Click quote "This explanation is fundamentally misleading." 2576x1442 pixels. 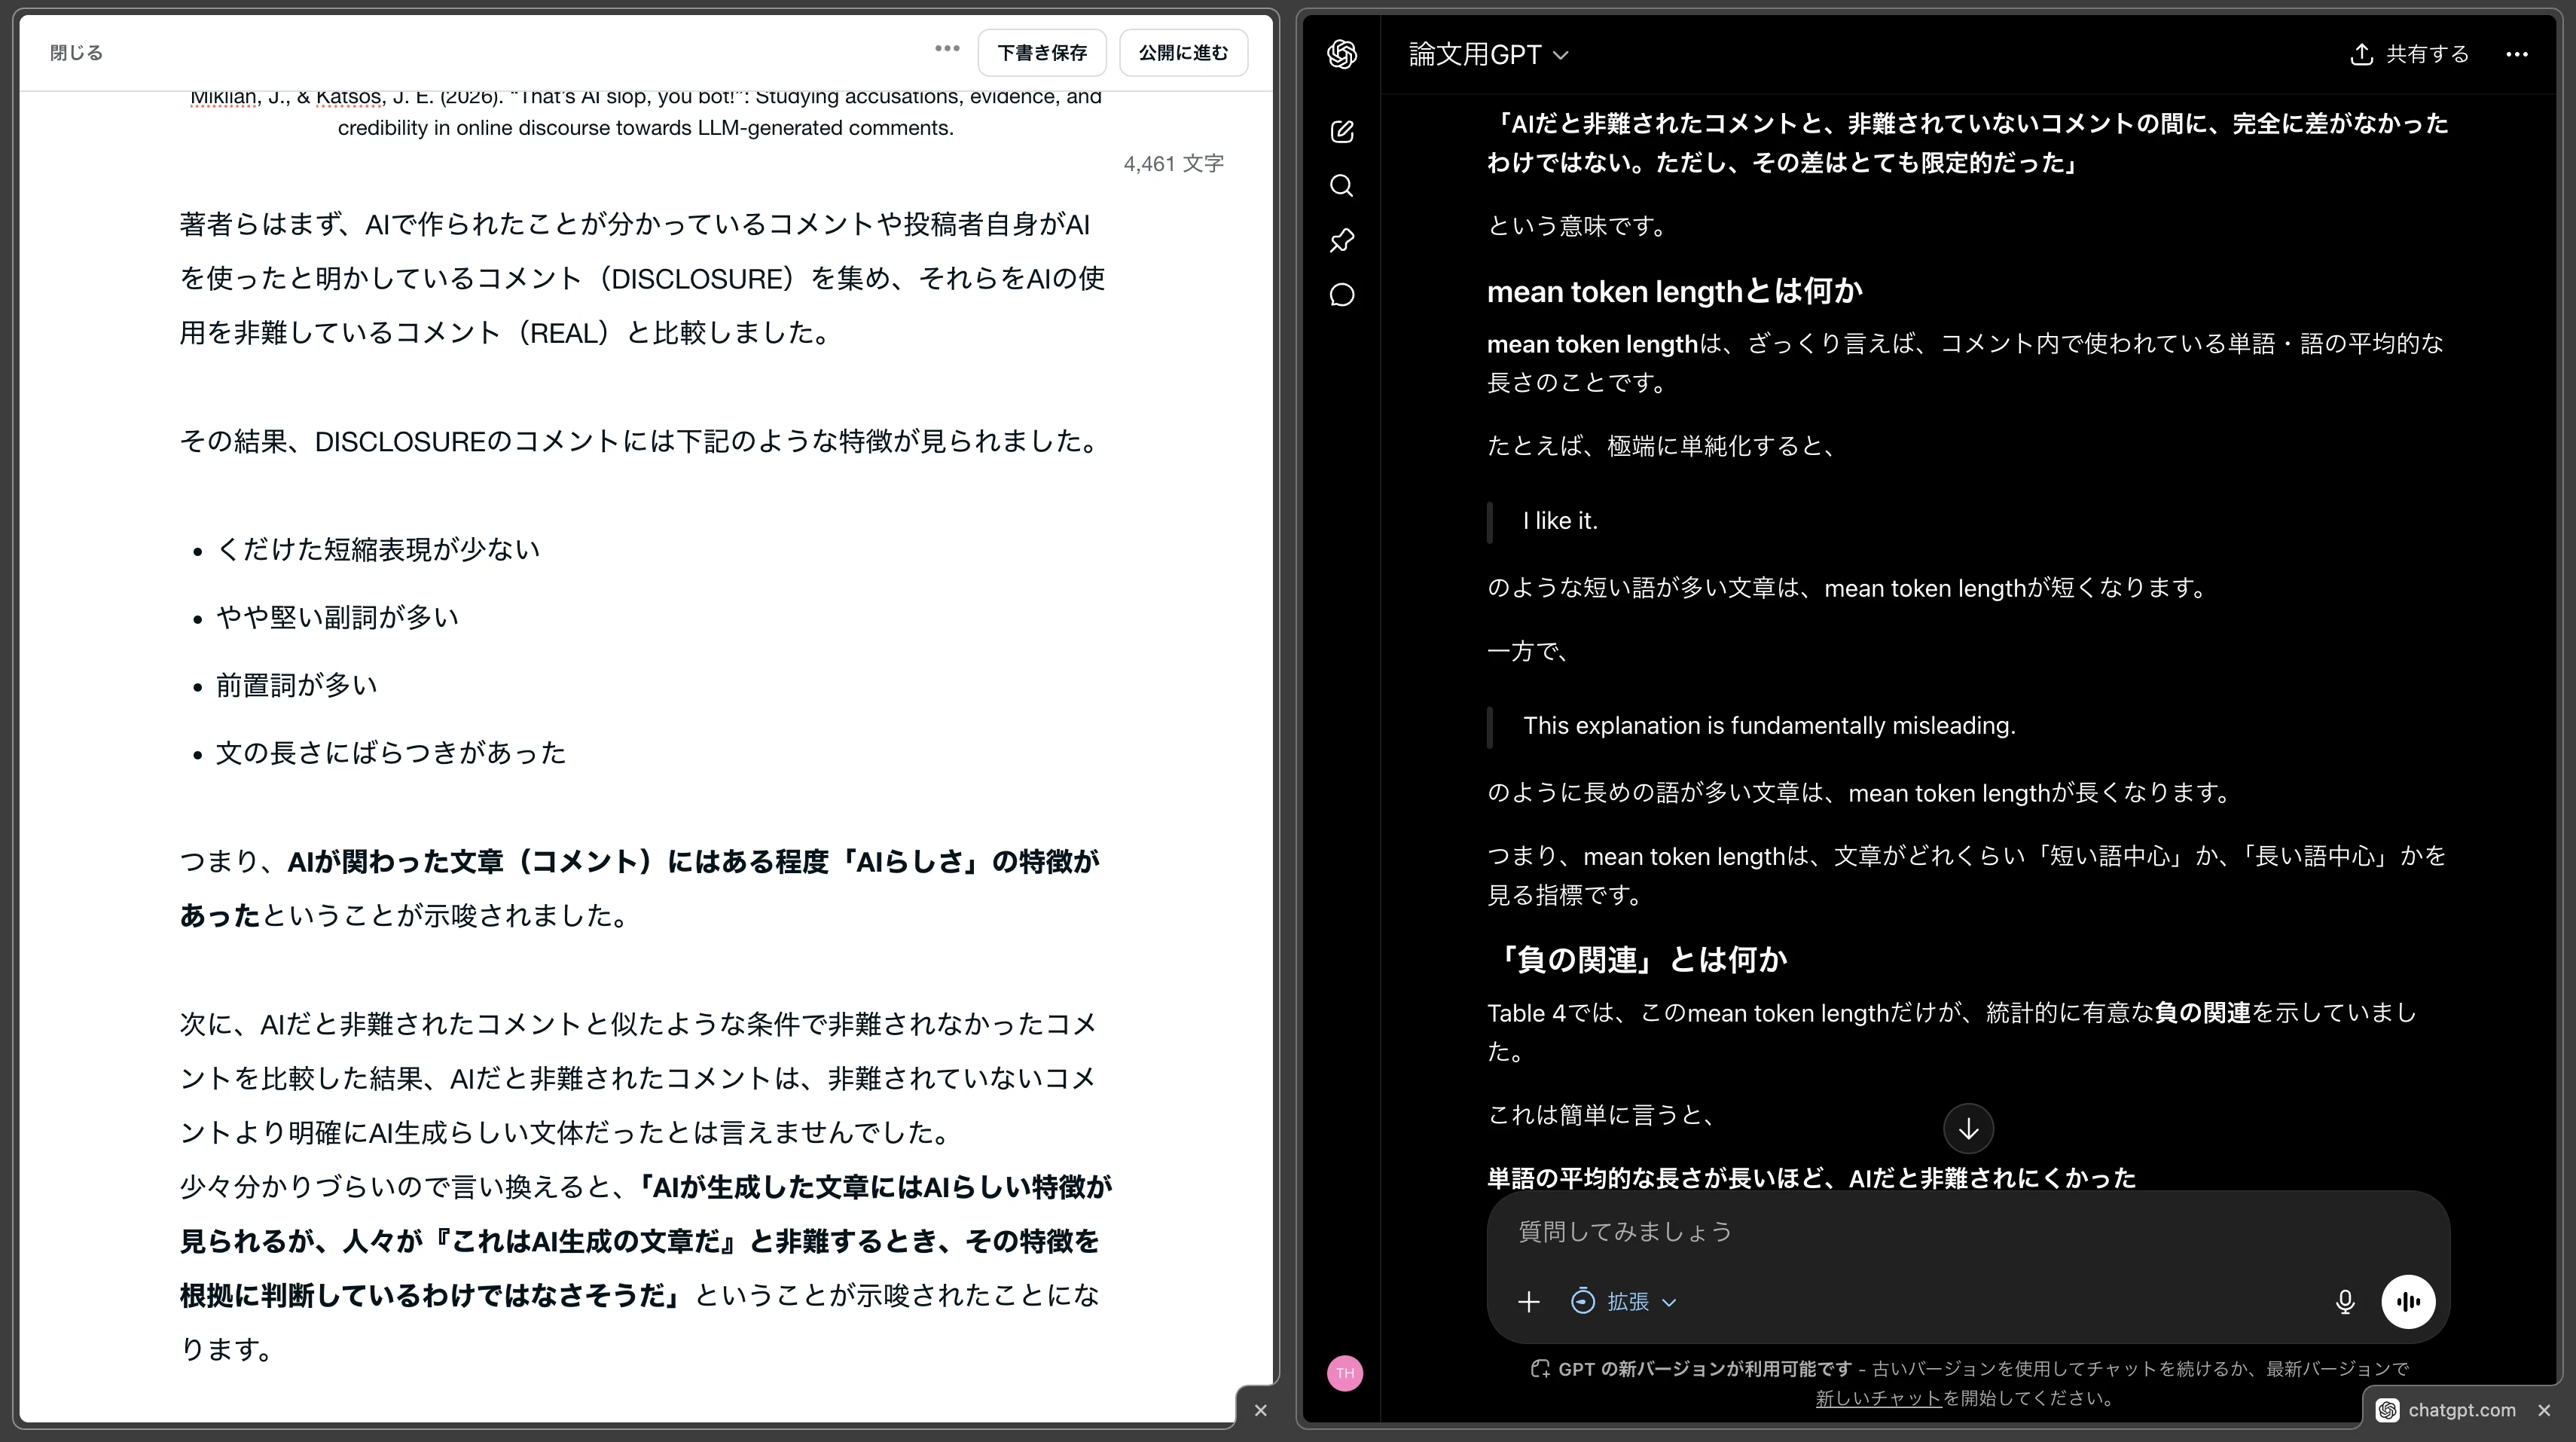(x=1769, y=726)
